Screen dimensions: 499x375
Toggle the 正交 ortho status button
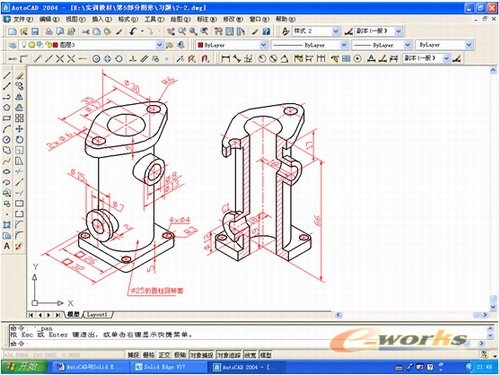tap(164, 355)
